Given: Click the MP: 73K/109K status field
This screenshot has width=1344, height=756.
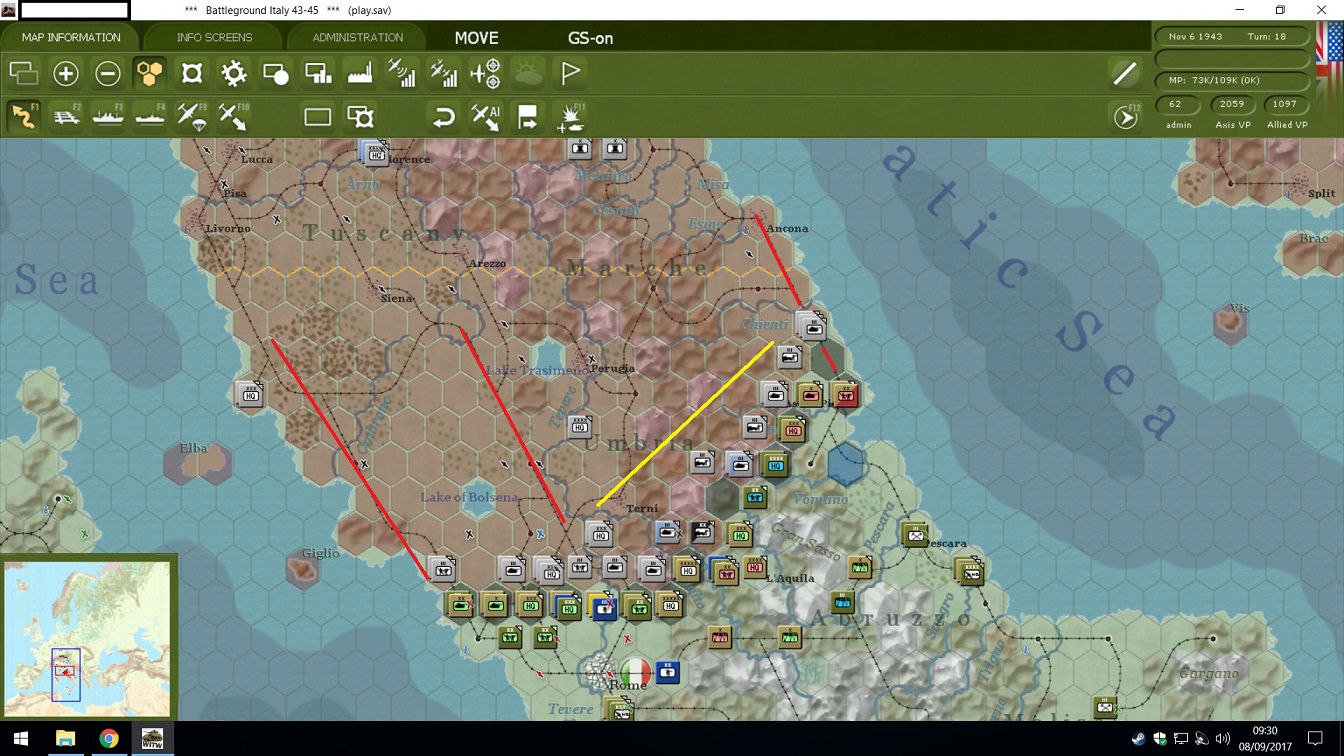Looking at the screenshot, I should click(x=1232, y=80).
